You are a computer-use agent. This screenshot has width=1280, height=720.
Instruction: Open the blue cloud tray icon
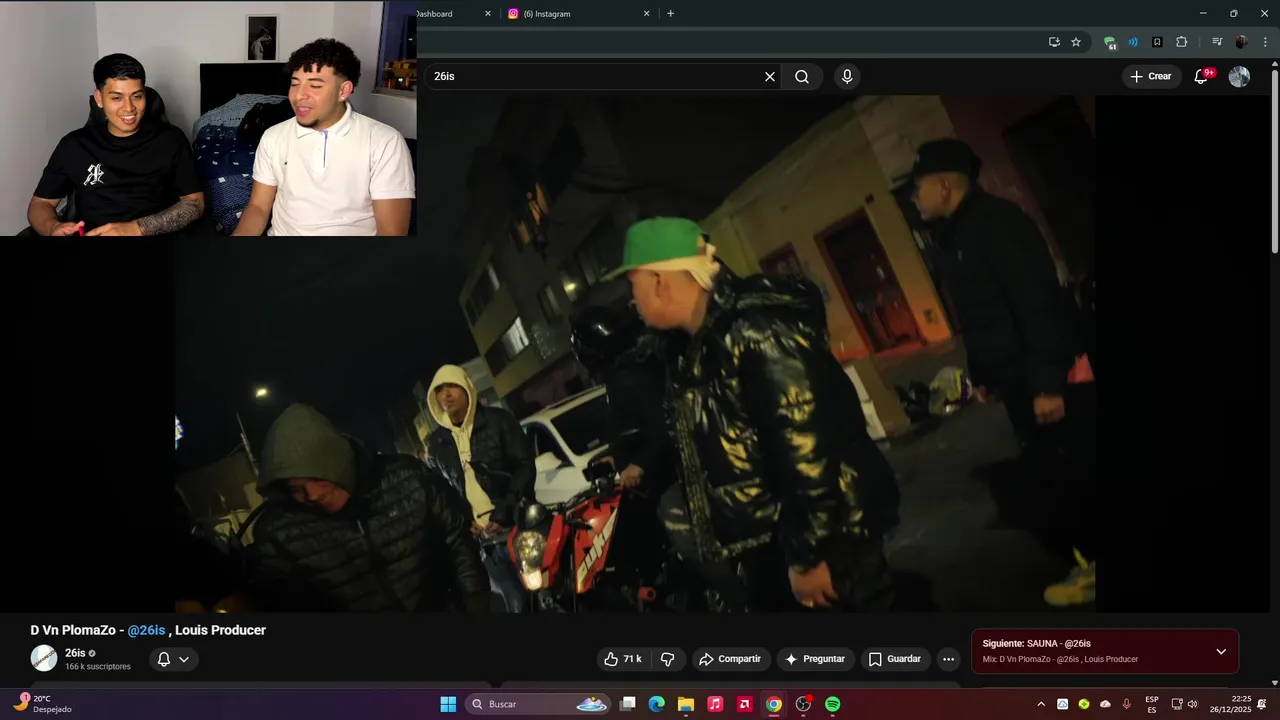click(x=1063, y=704)
